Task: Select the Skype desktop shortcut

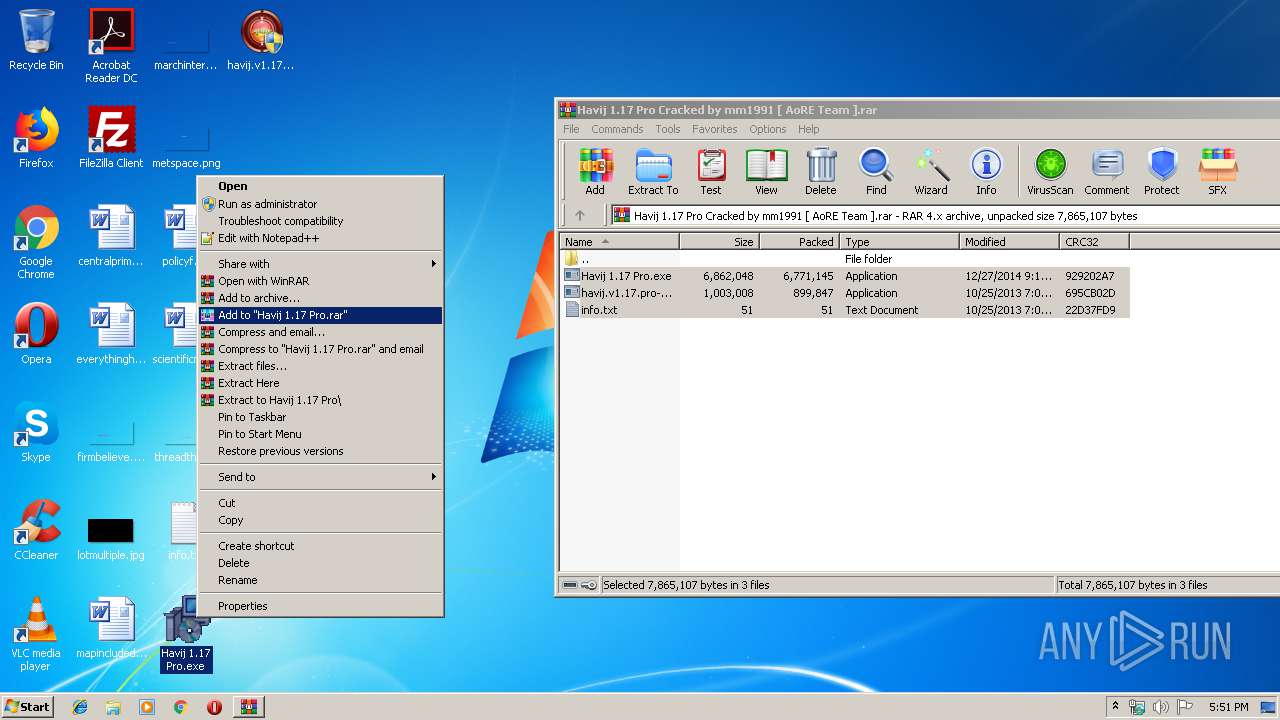Action: point(36,432)
